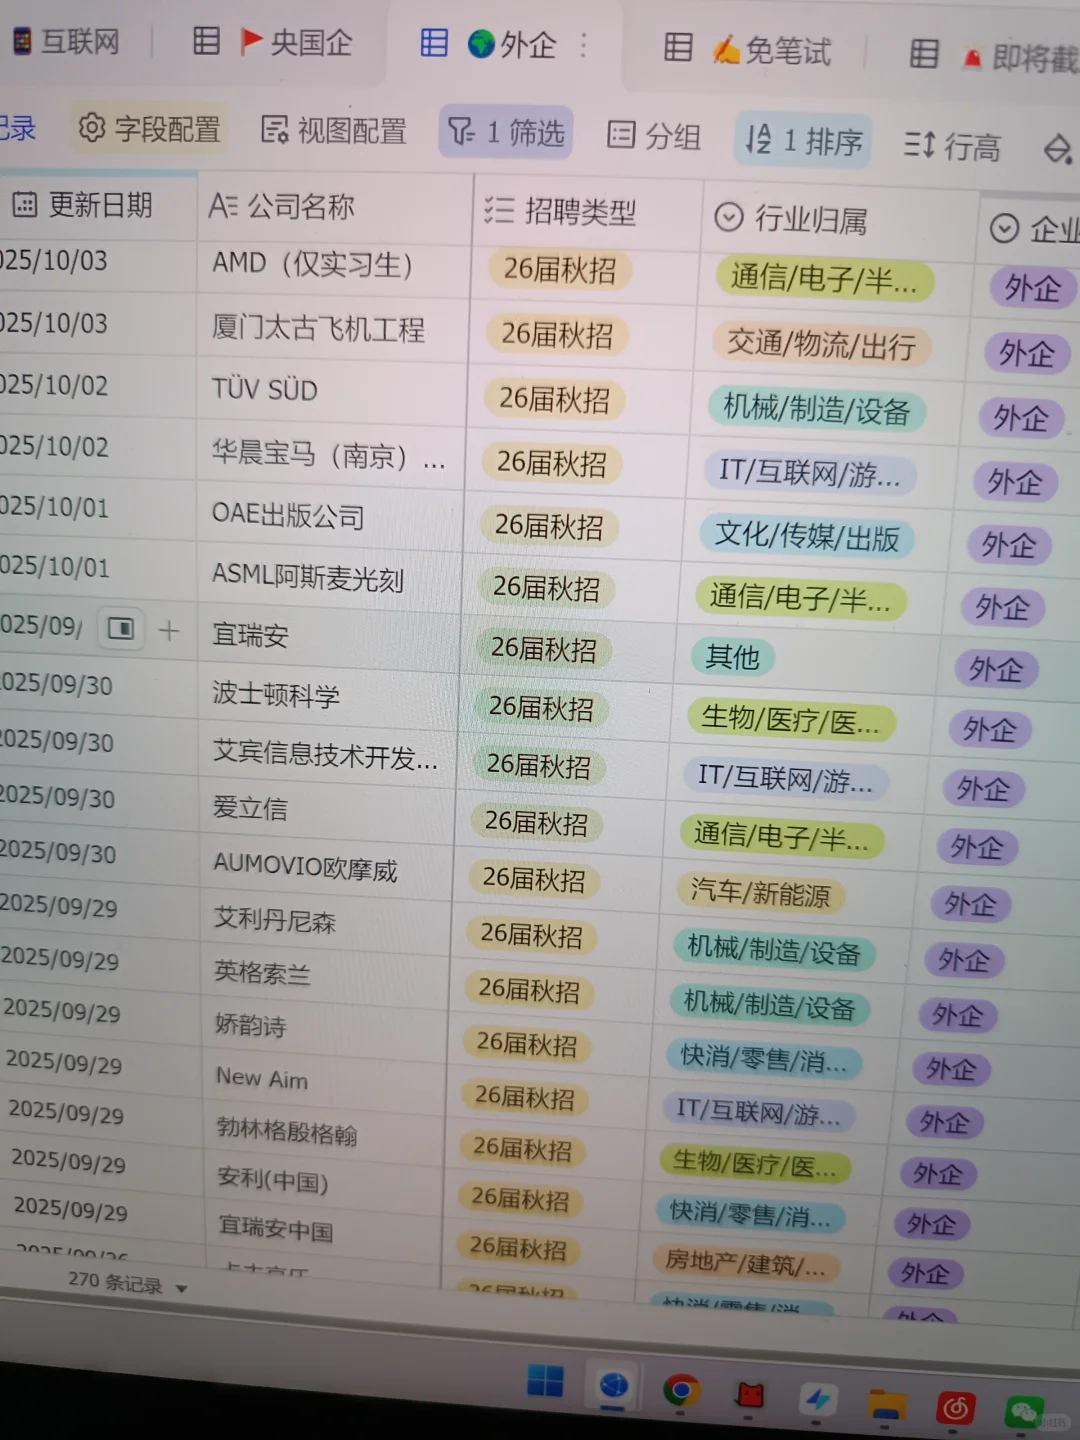The width and height of the screenshot is (1080, 1440).
Task: Open File Explorer from the taskbar
Action: (885, 1404)
